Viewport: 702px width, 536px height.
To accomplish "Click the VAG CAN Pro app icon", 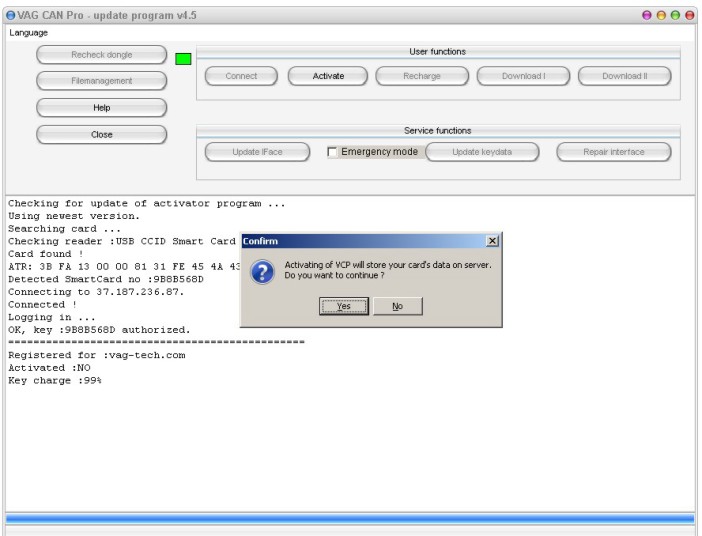I will tap(10, 16).
